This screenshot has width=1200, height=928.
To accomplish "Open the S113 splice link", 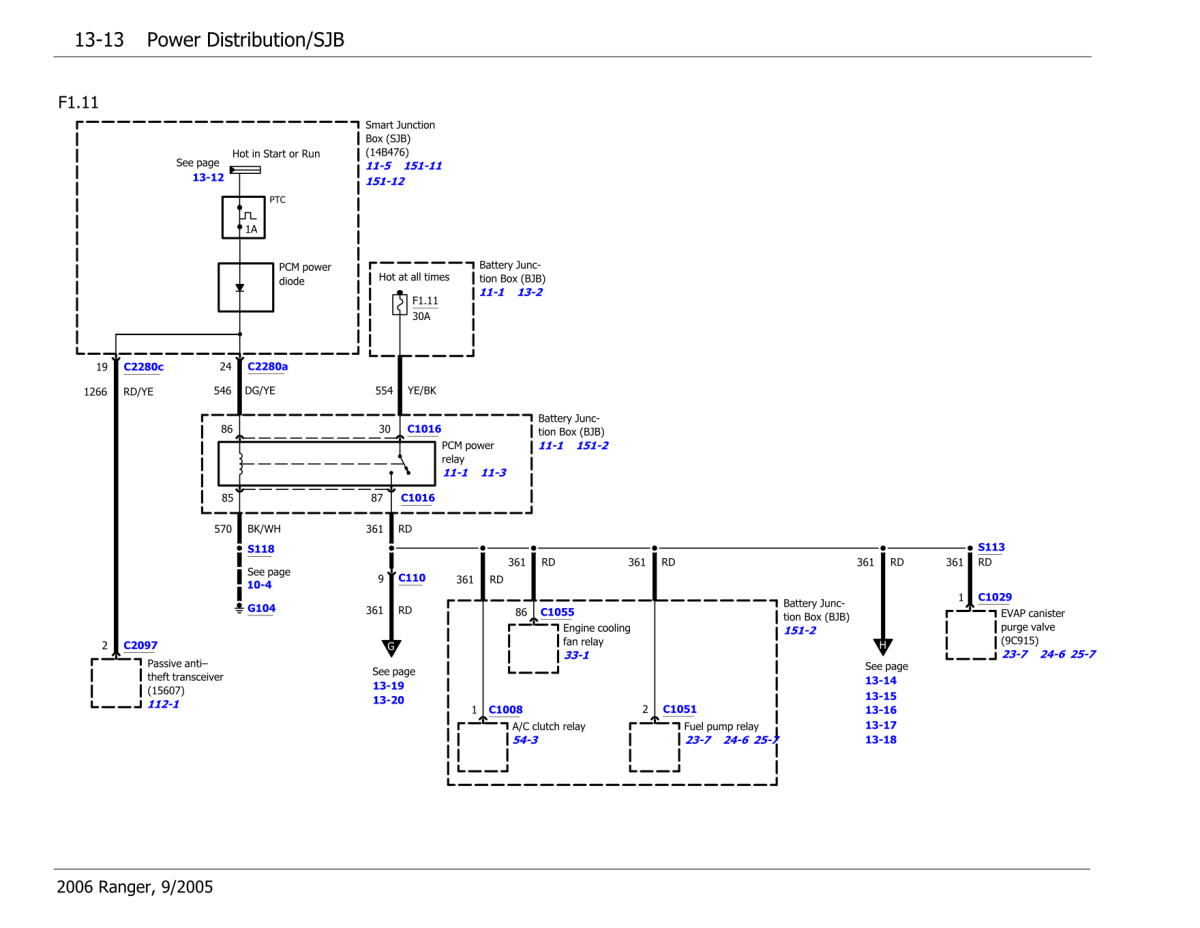I will click(991, 547).
